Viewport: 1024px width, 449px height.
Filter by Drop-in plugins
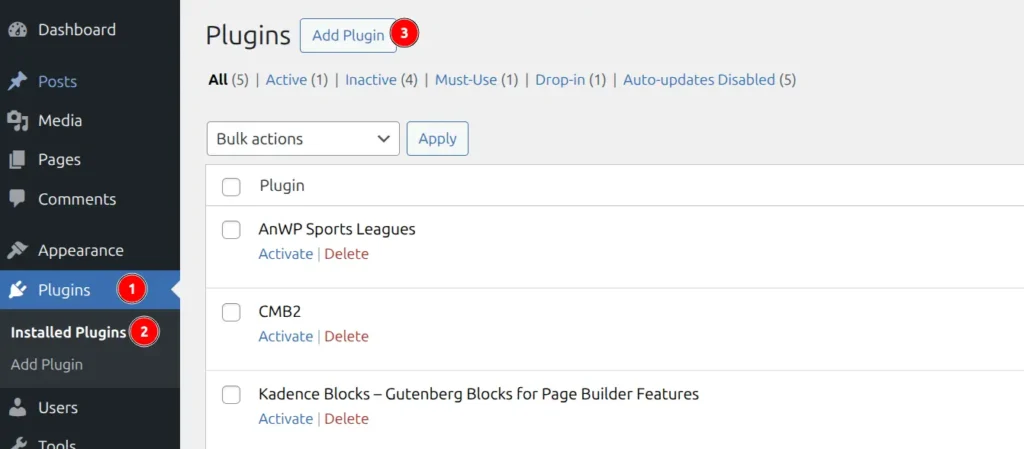click(560, 80)
